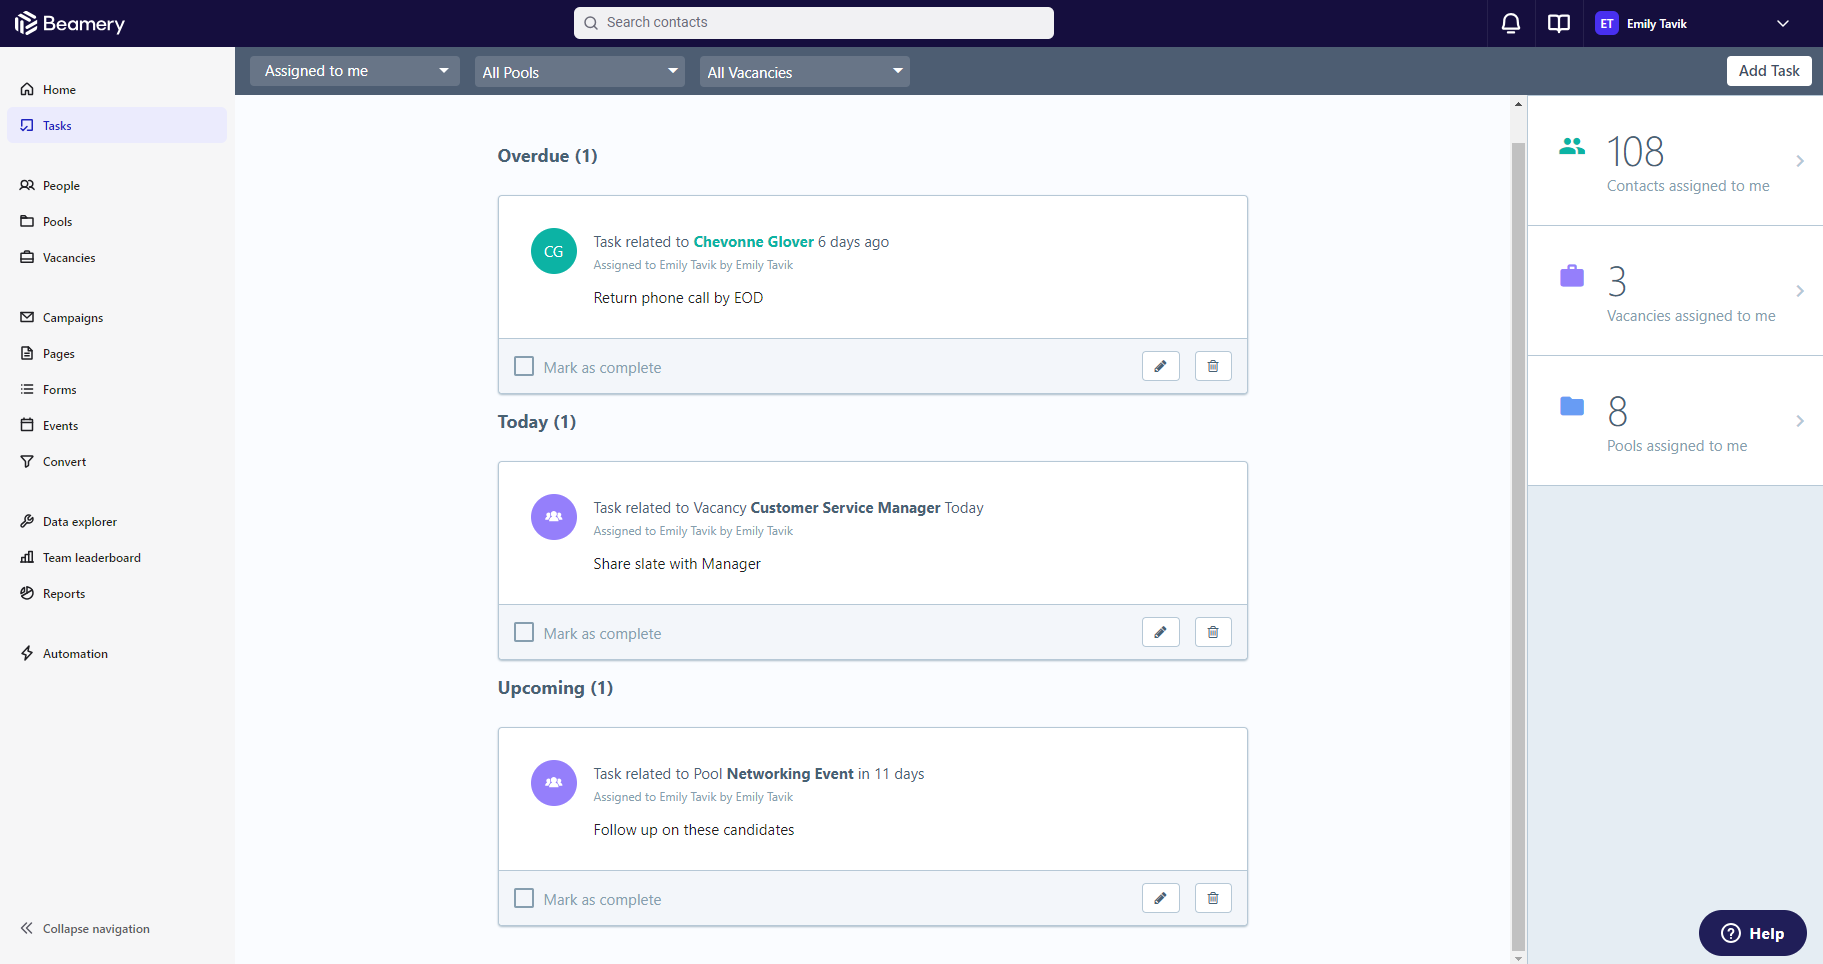Click the Campaigns envelope icon
Viewport: 1823px width, 964px height.
(x=27, y=317)
